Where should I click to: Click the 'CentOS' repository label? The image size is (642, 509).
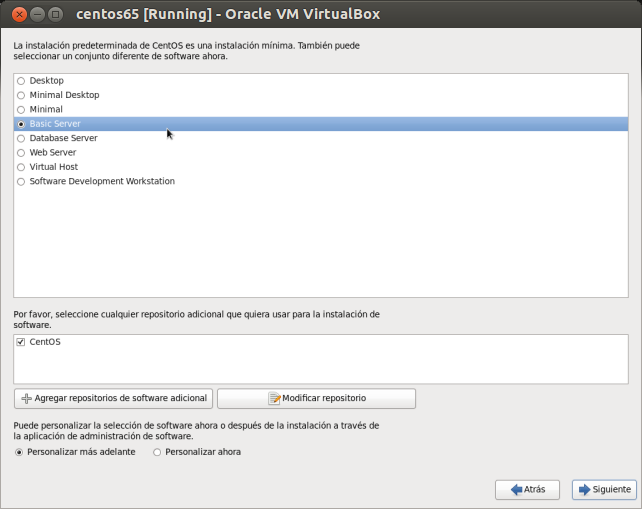(45, 342)
